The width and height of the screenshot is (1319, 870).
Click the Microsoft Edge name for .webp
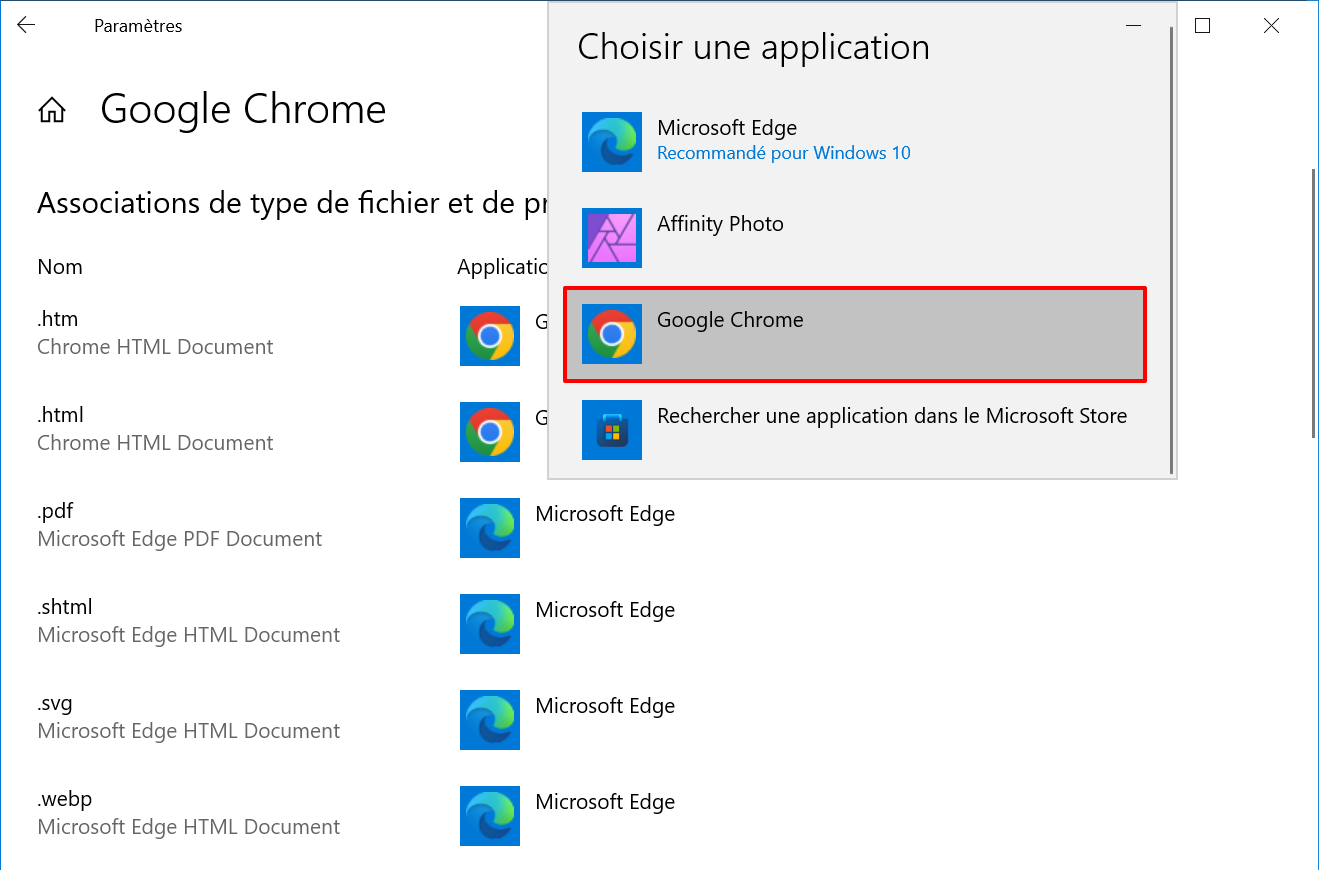coord(605,802)
